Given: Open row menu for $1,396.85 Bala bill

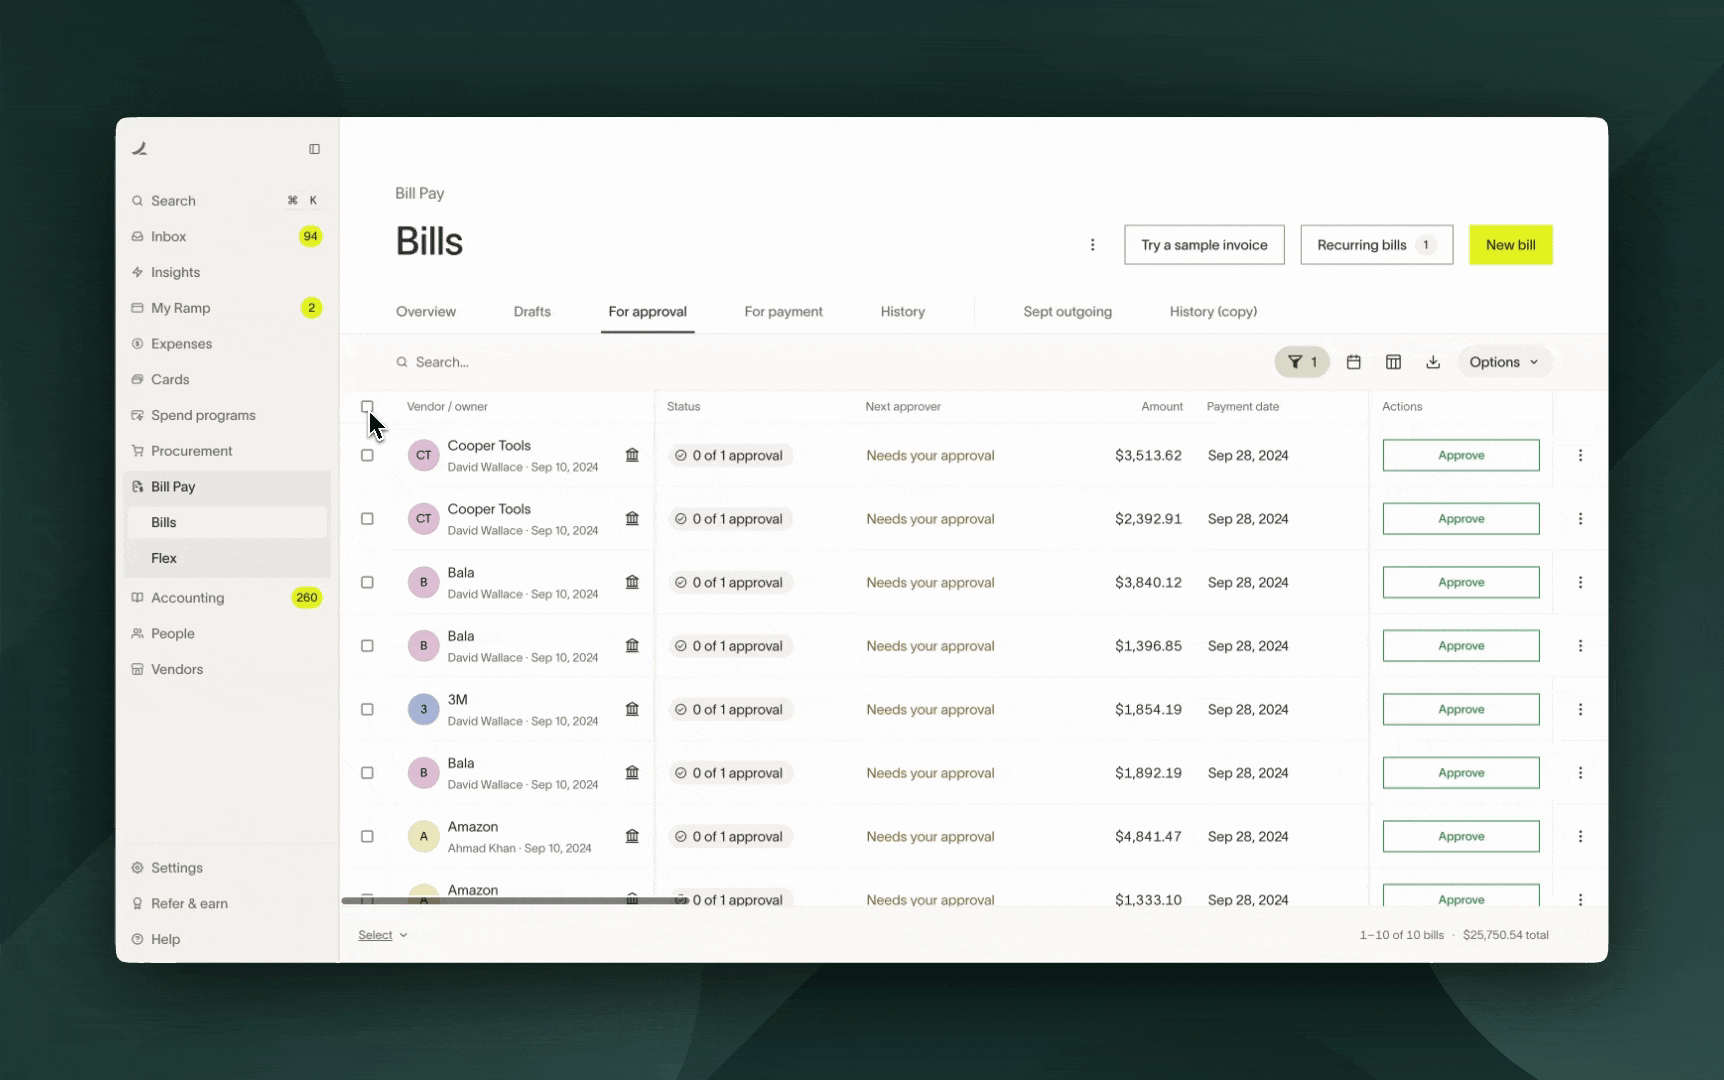Looking at the screenshot, I should click(1580, 646).
